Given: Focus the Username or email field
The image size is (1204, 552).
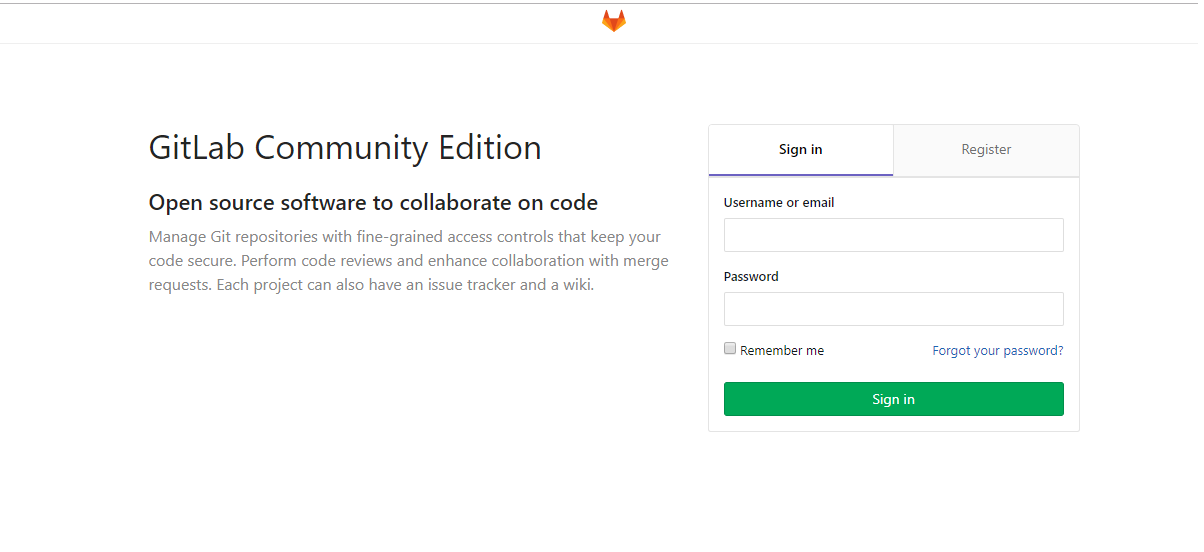Looking at the screenshot, I should point(894,235).
